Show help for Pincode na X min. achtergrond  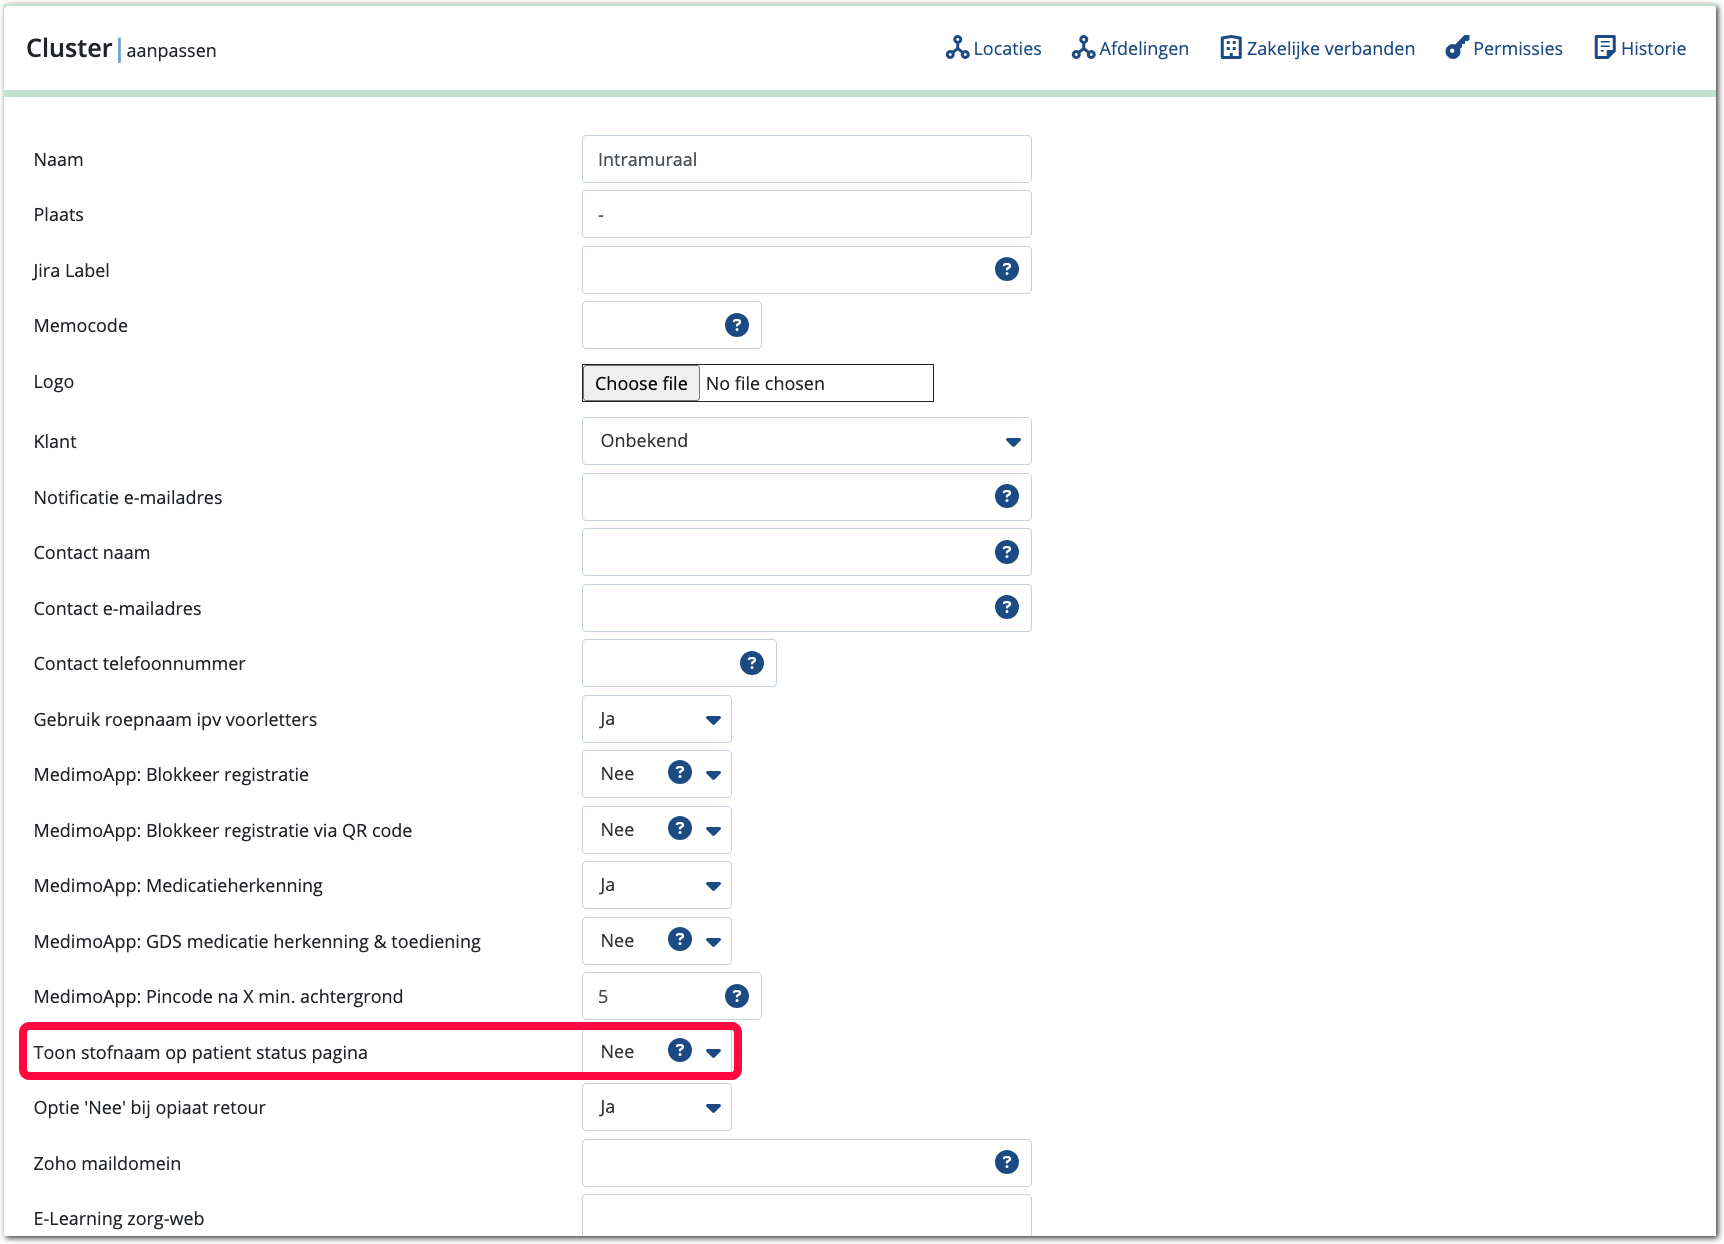pyautogui.click(x=736, y=996)
